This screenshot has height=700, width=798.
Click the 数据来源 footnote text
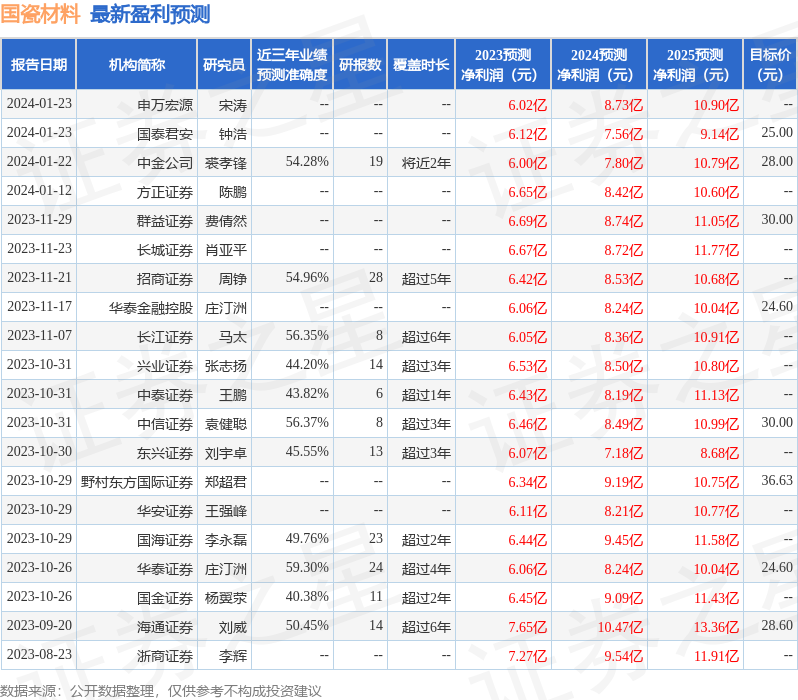coord(161,691)
